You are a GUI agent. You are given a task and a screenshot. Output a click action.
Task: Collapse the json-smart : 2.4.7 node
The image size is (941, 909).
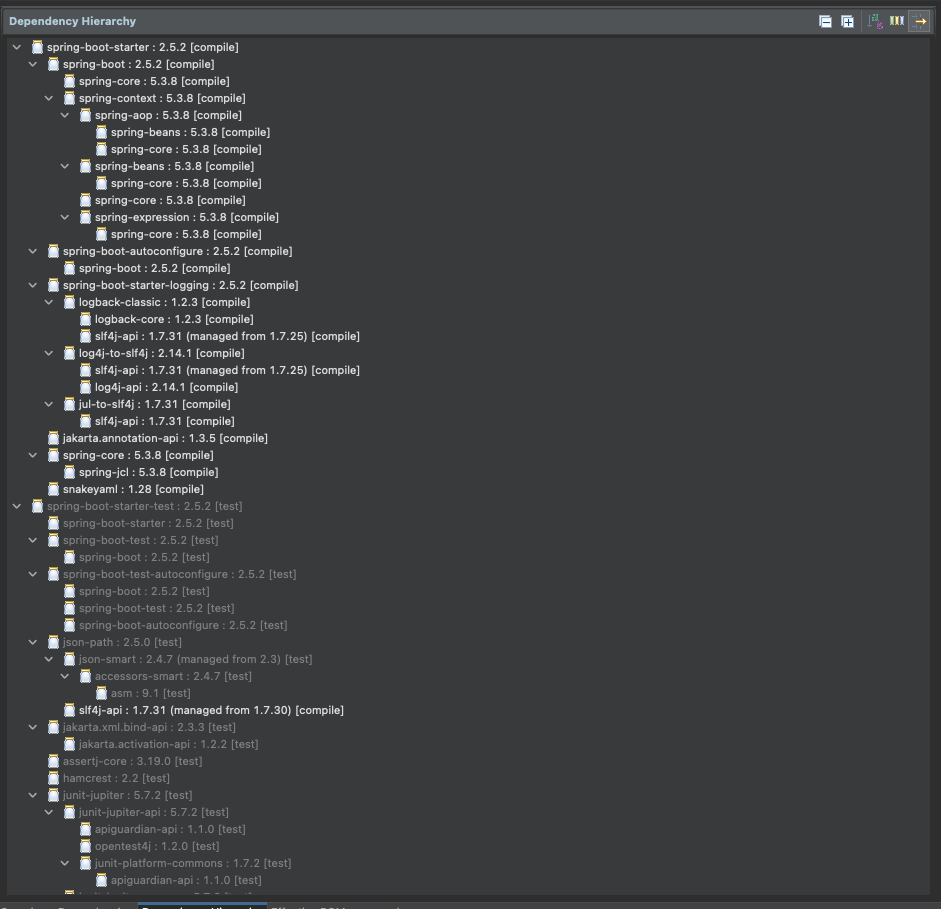pyautogui.click(x=49, y=659)
